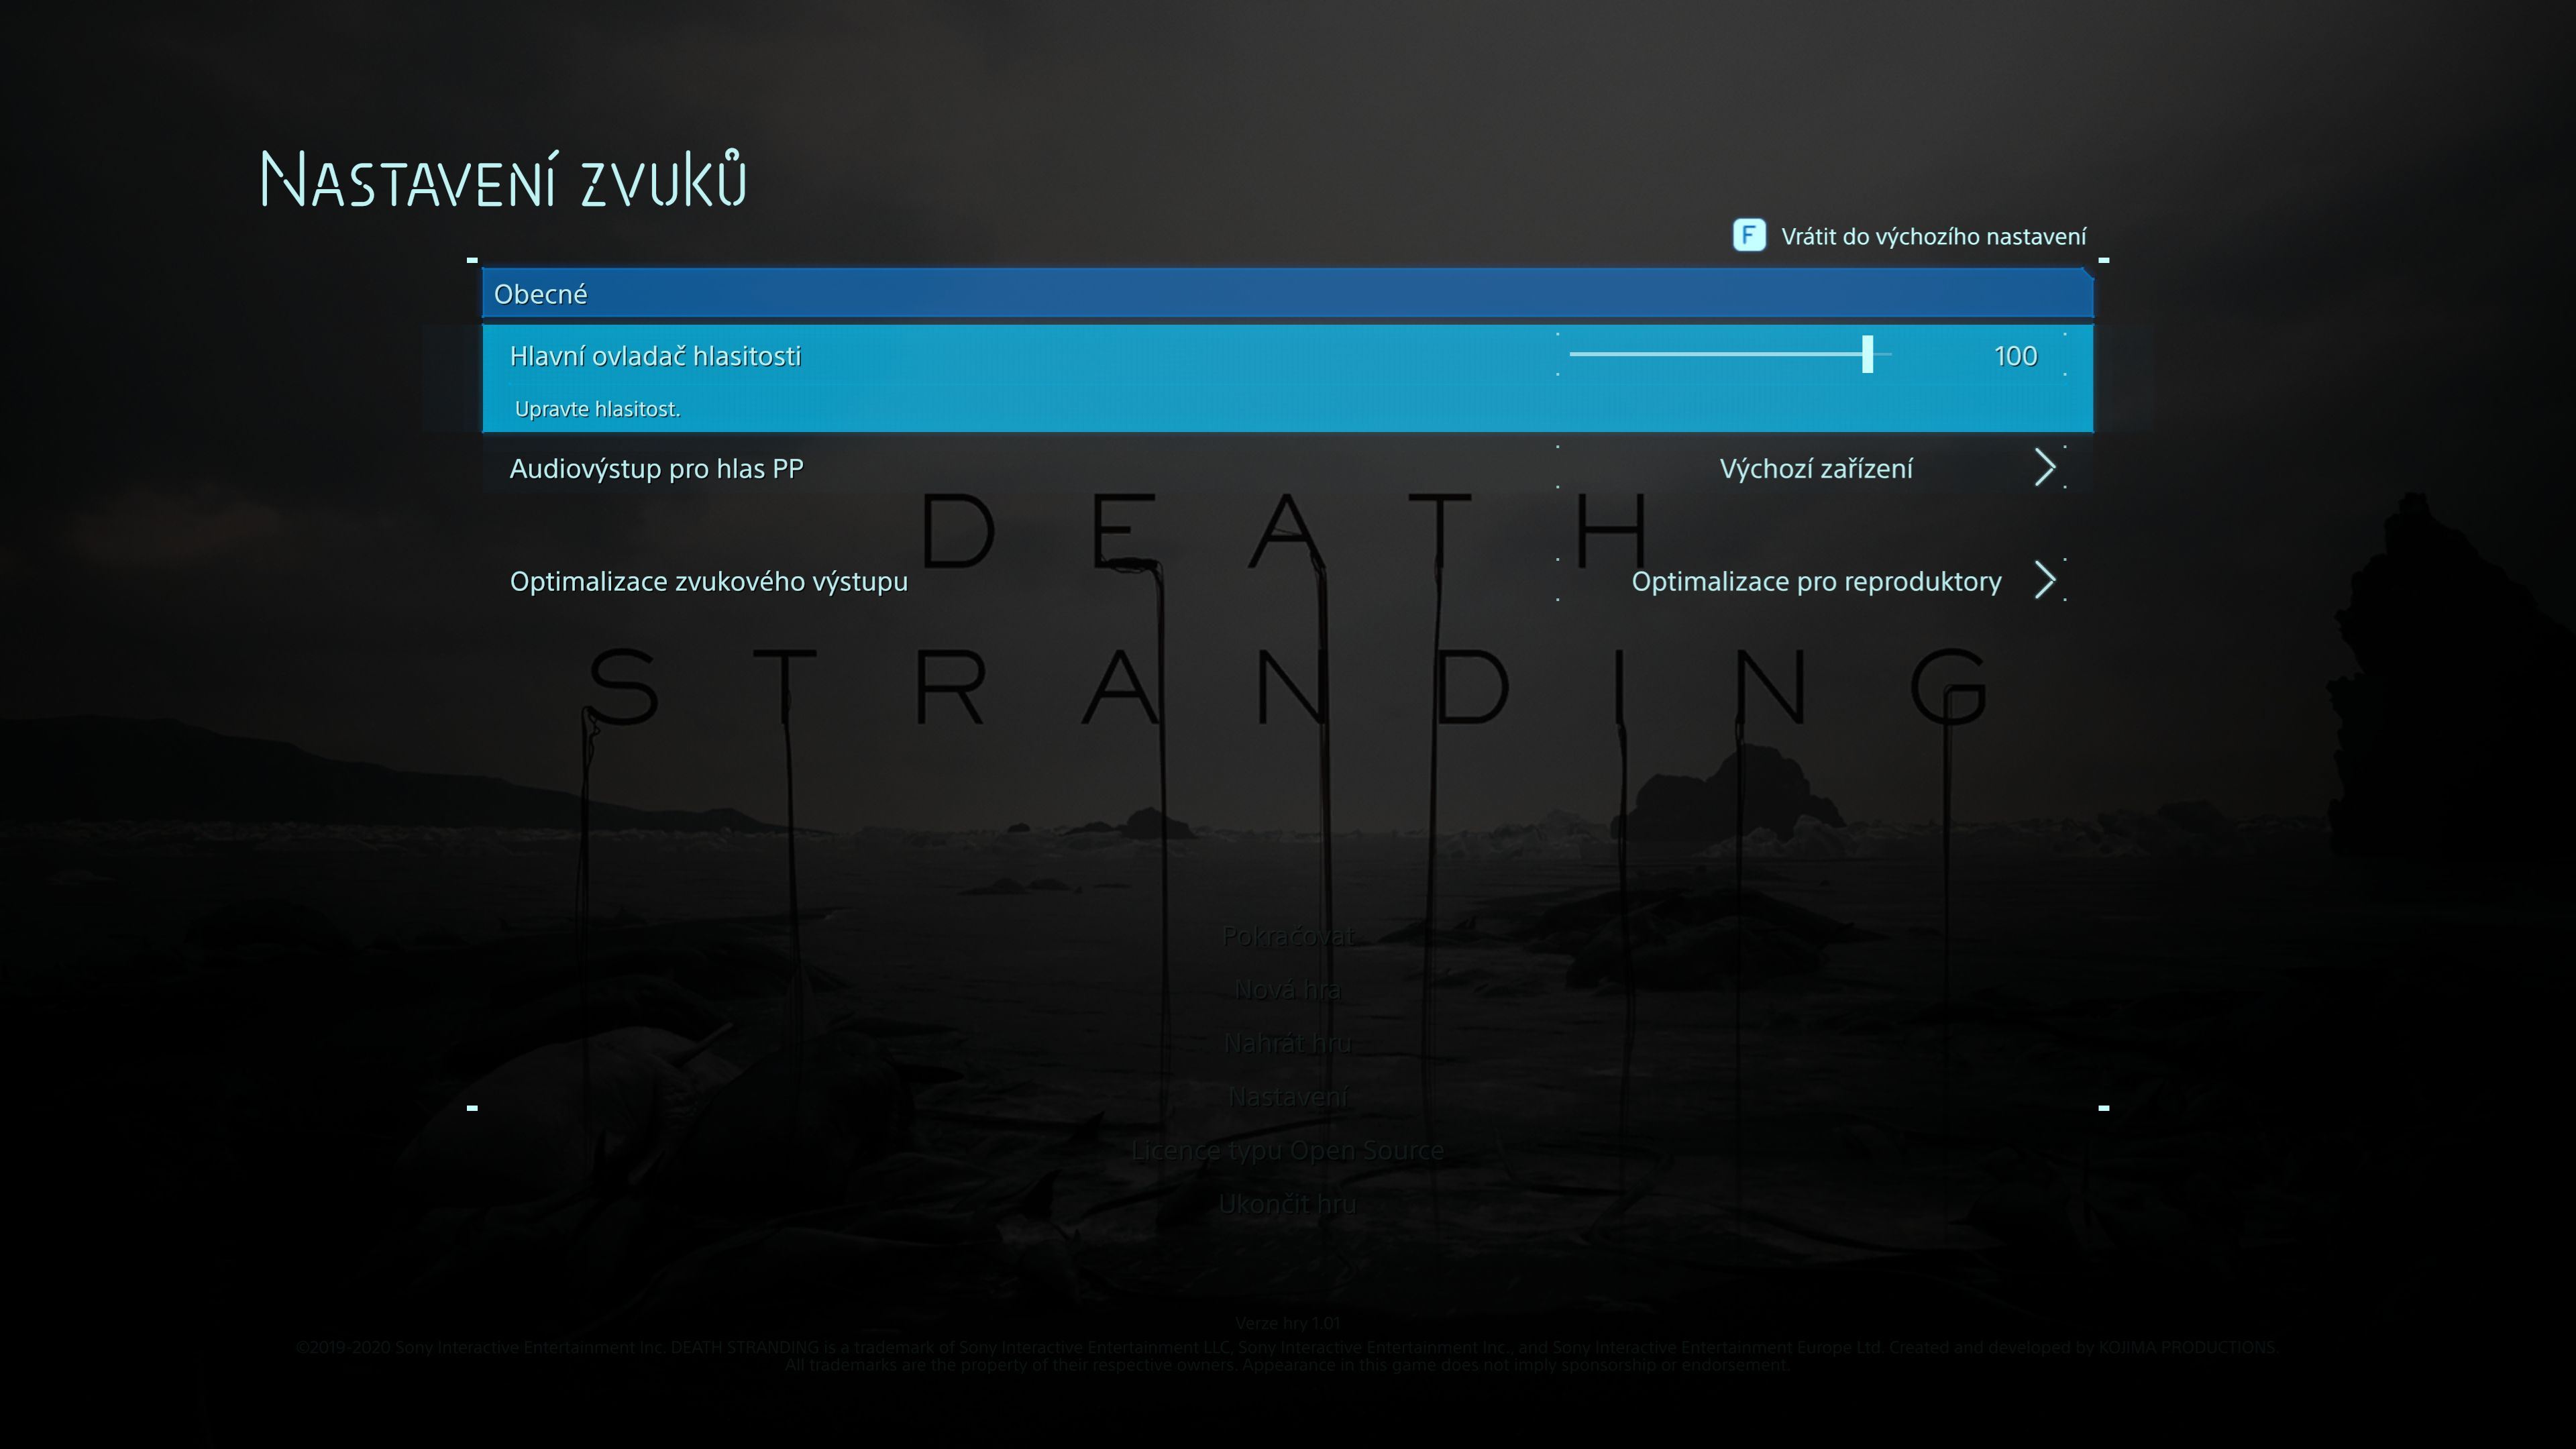Image resolution: width=2576 pixels, height=1449 pixels.
Task: Click the 'Upravte hlasitost.' description text
Action: click(597, 409)
